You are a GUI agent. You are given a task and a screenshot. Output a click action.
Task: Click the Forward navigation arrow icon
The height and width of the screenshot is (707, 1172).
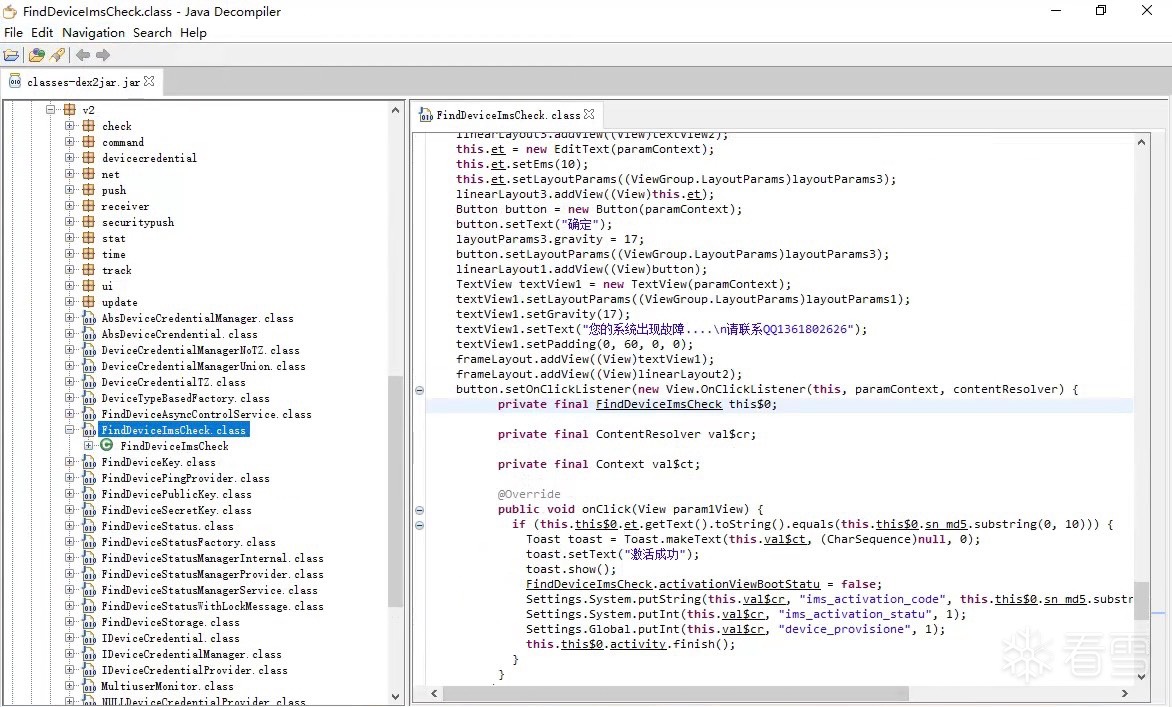(103, 55)
